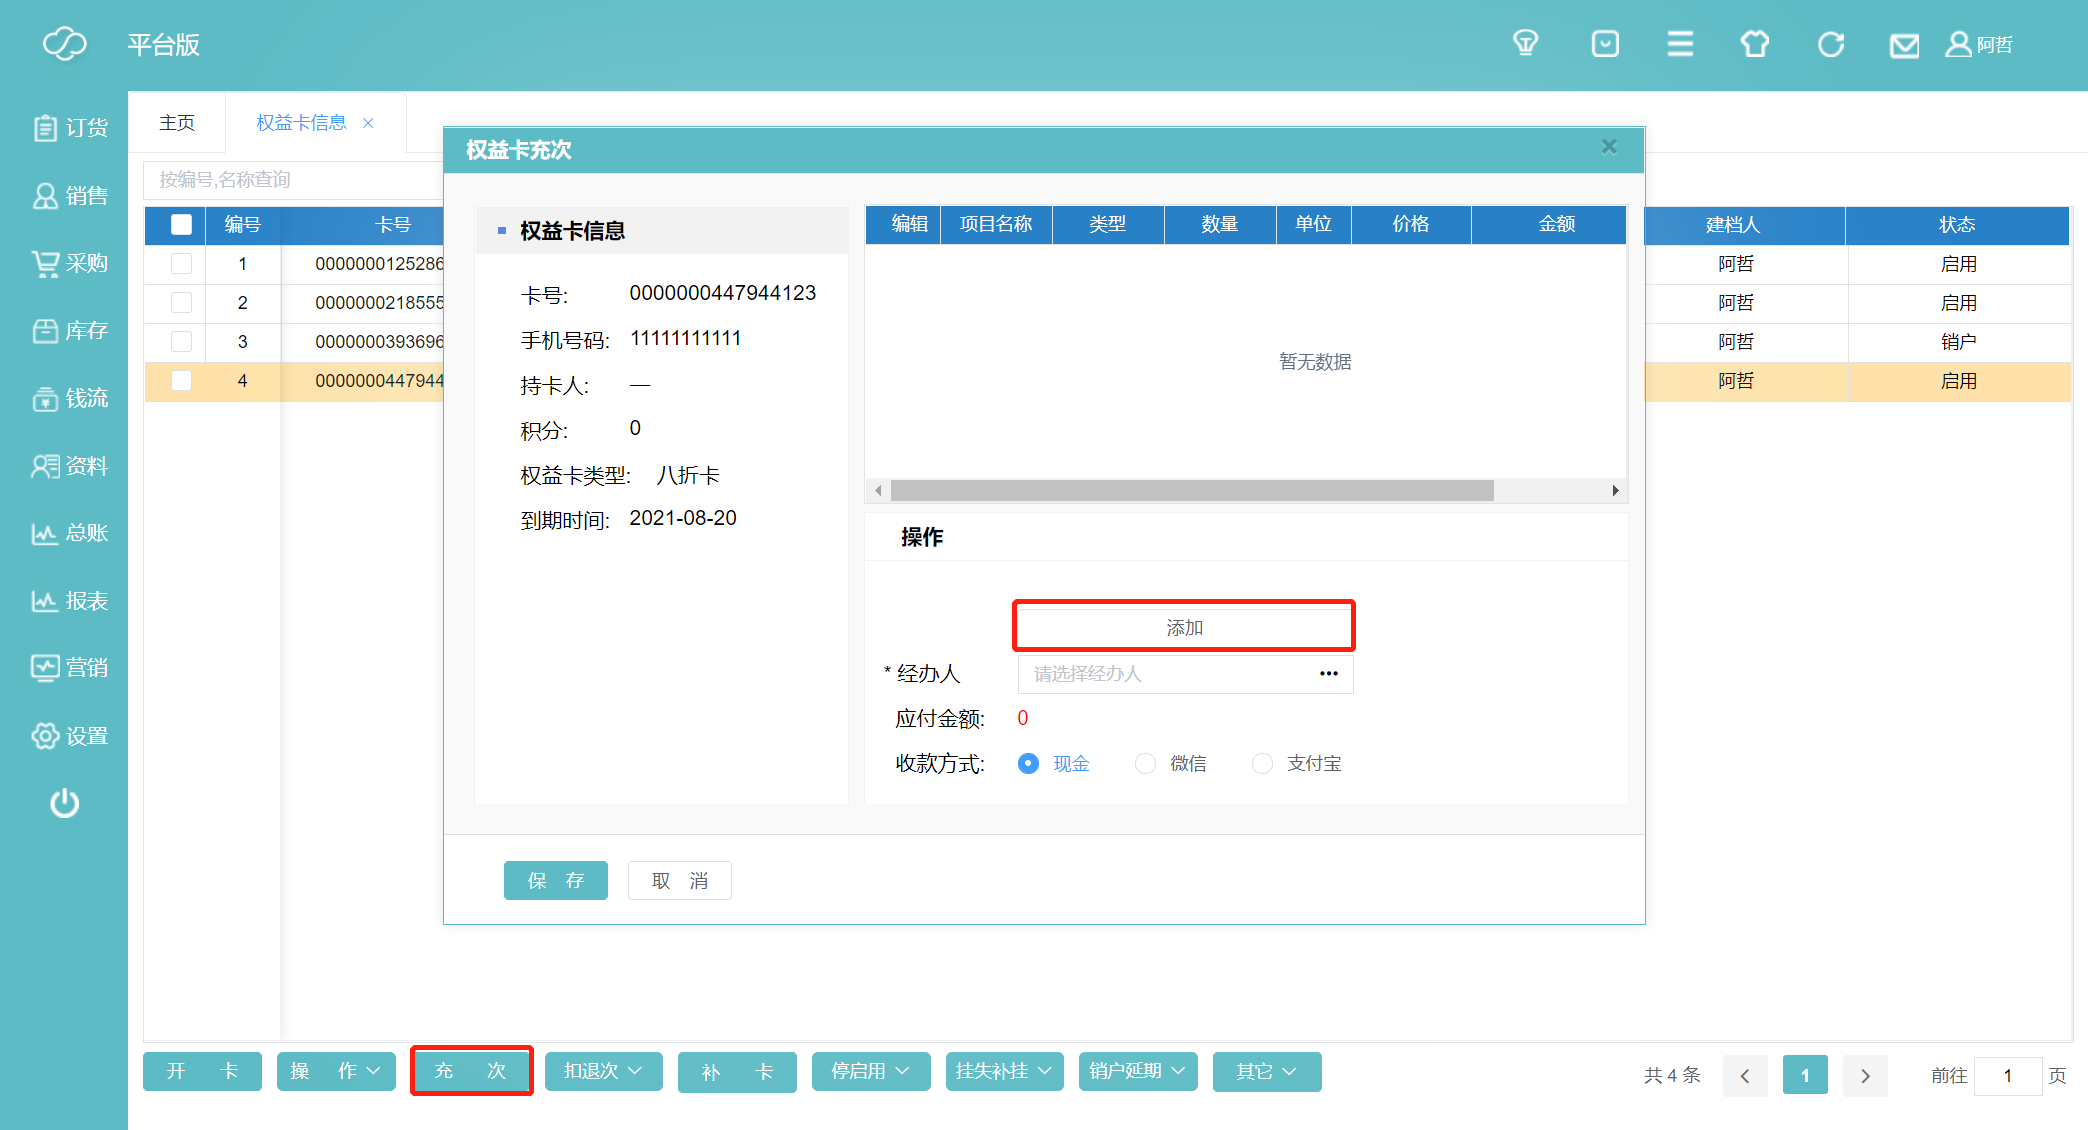Expand the 停启用 dropdown button

click(x=870, y=1071)
